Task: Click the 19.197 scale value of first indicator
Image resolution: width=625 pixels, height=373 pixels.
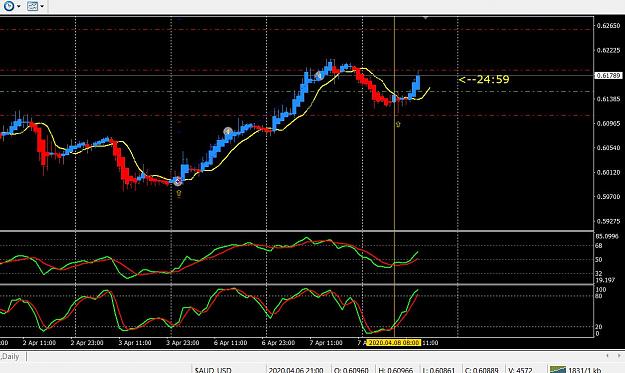Action: pos(605,280)
